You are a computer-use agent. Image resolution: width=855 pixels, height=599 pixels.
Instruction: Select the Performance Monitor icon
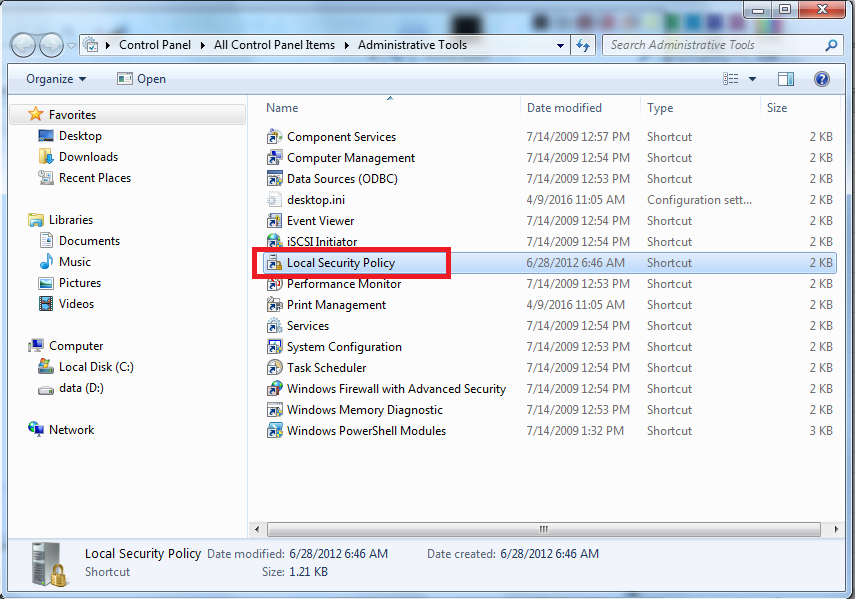click(274, 284)
